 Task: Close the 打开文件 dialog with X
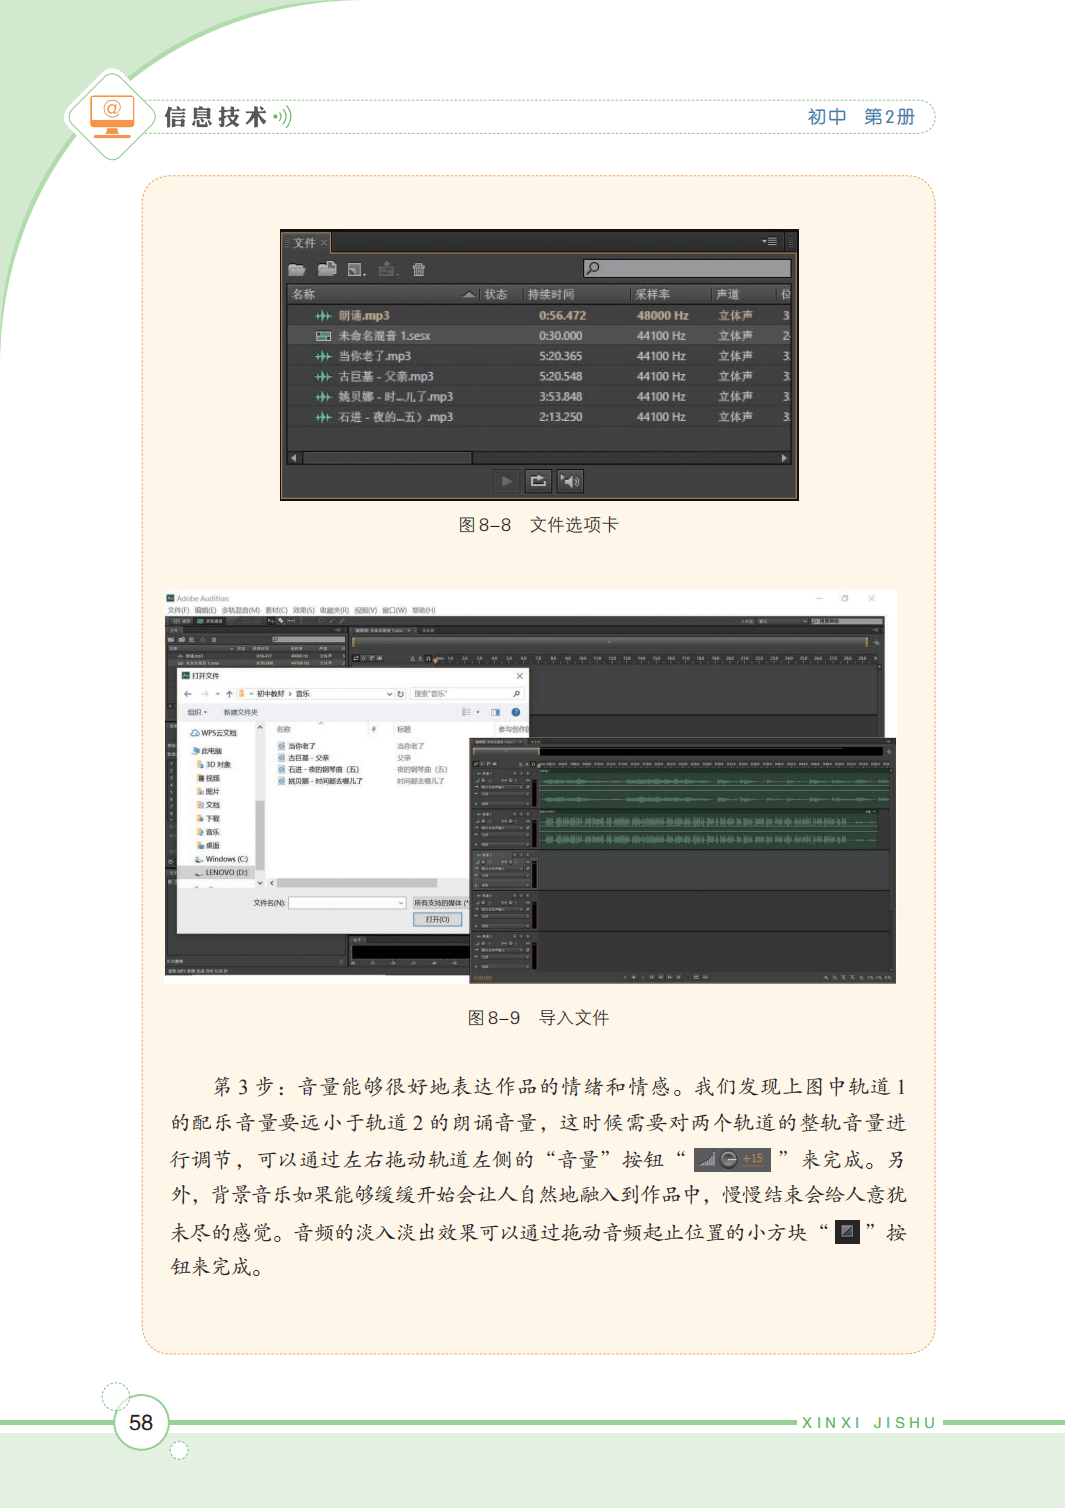click(519, 676)
